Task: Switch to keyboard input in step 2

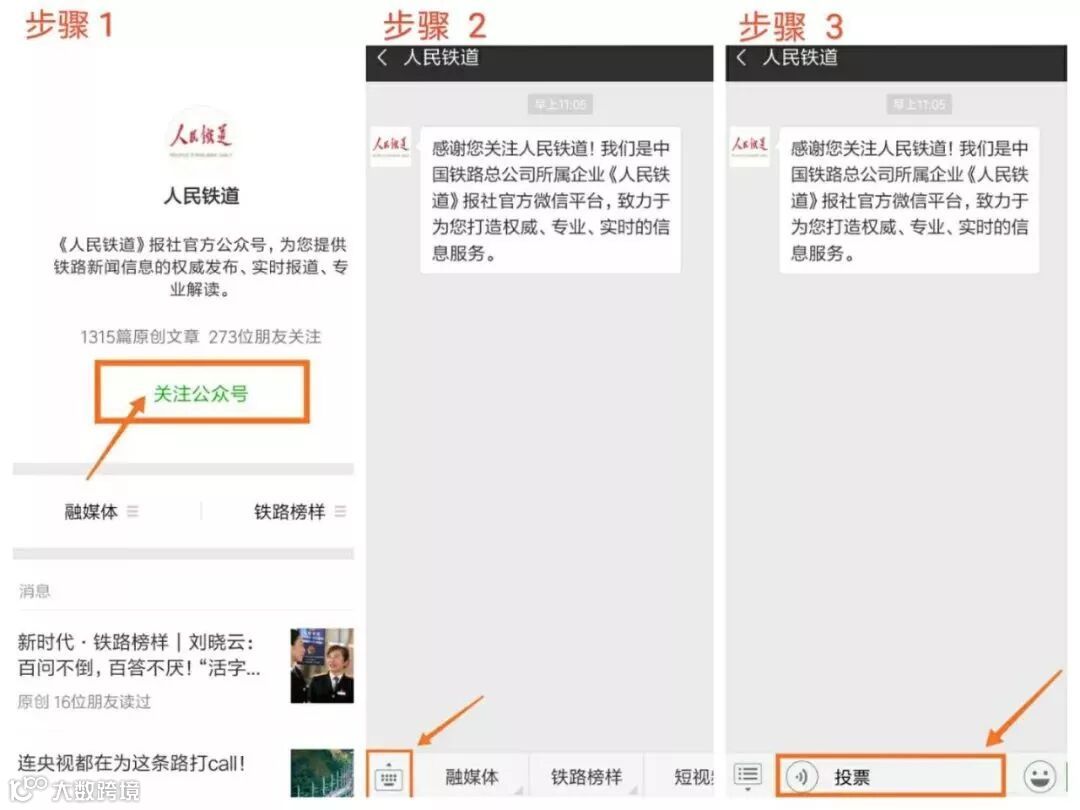Action: 389,777
